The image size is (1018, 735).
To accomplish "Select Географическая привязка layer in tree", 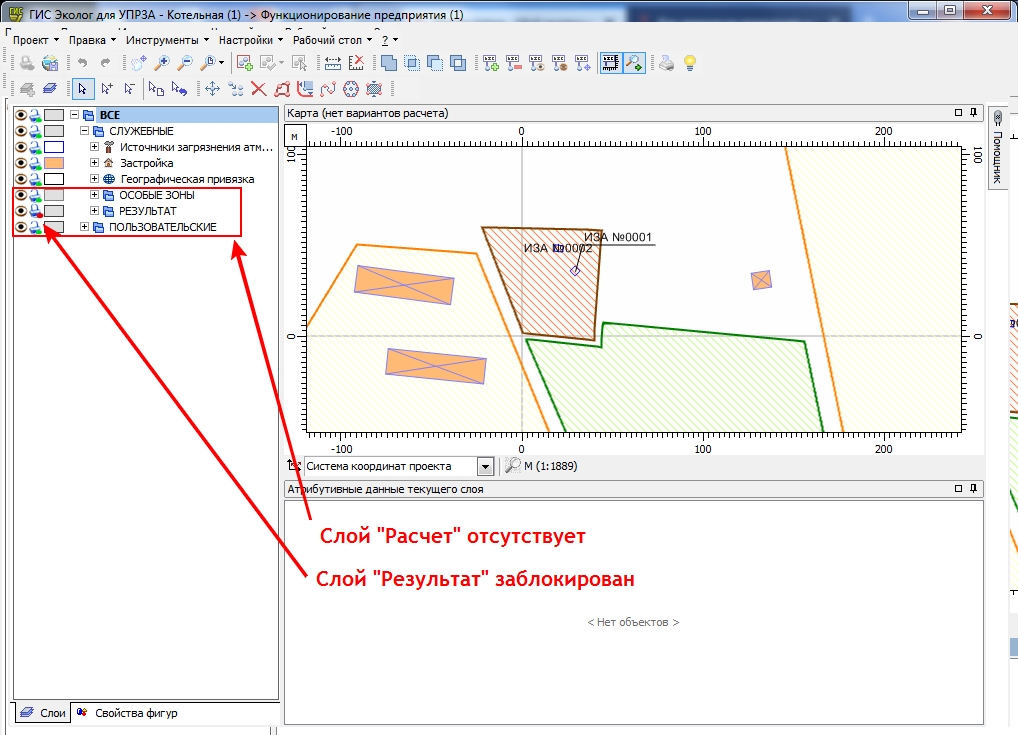I will pos(187,179).
